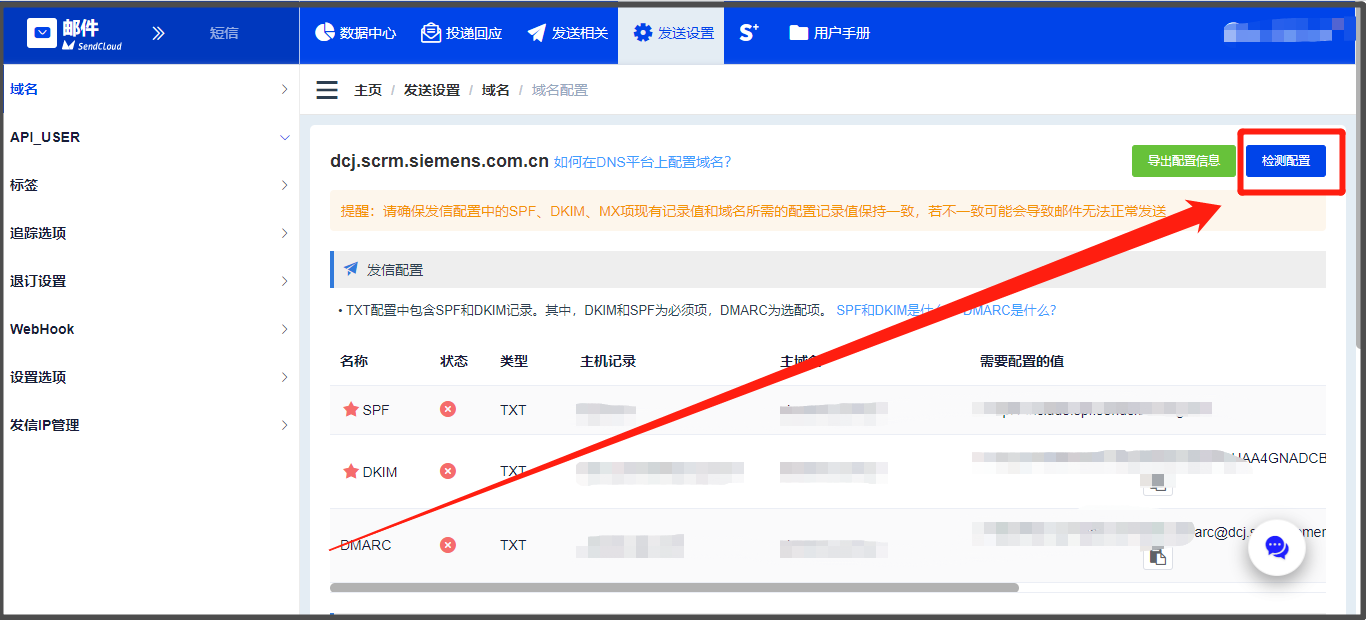Switch to the 短信 tab
Screen dimensions: 1366x620
[224, 32]
